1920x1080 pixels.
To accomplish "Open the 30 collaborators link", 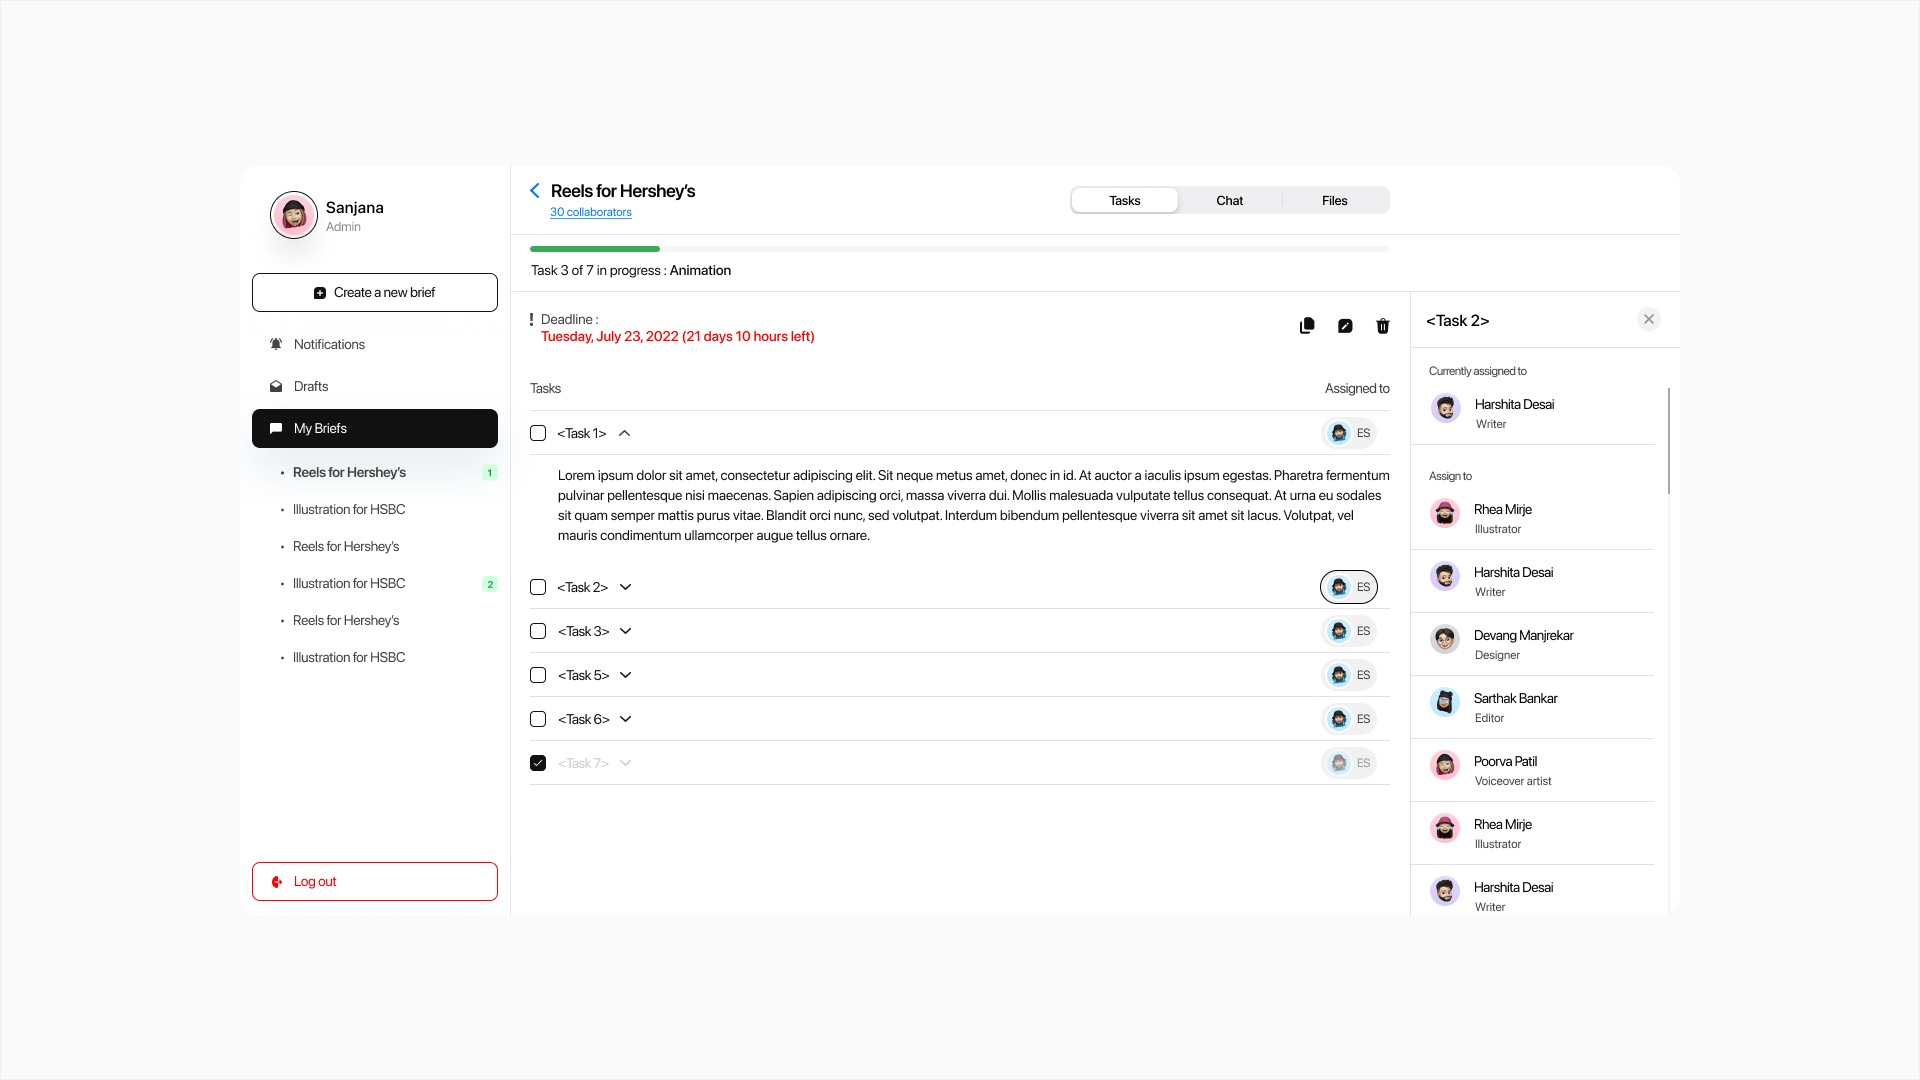I will coord(591,212).
